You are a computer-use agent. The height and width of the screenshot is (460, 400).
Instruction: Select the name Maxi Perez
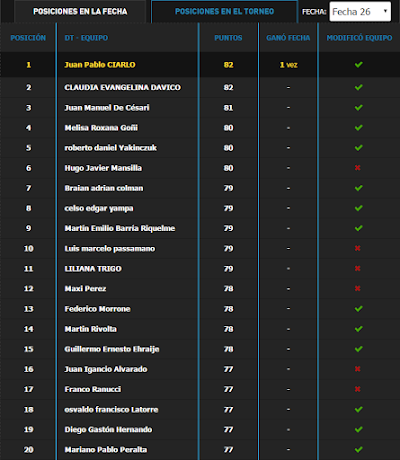pyautogui.click(x=85, y=289)
